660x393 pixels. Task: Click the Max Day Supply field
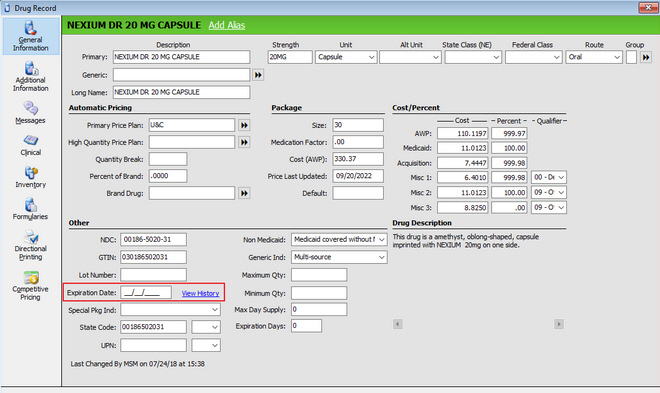pyautogui.click(x=319, y=309)
